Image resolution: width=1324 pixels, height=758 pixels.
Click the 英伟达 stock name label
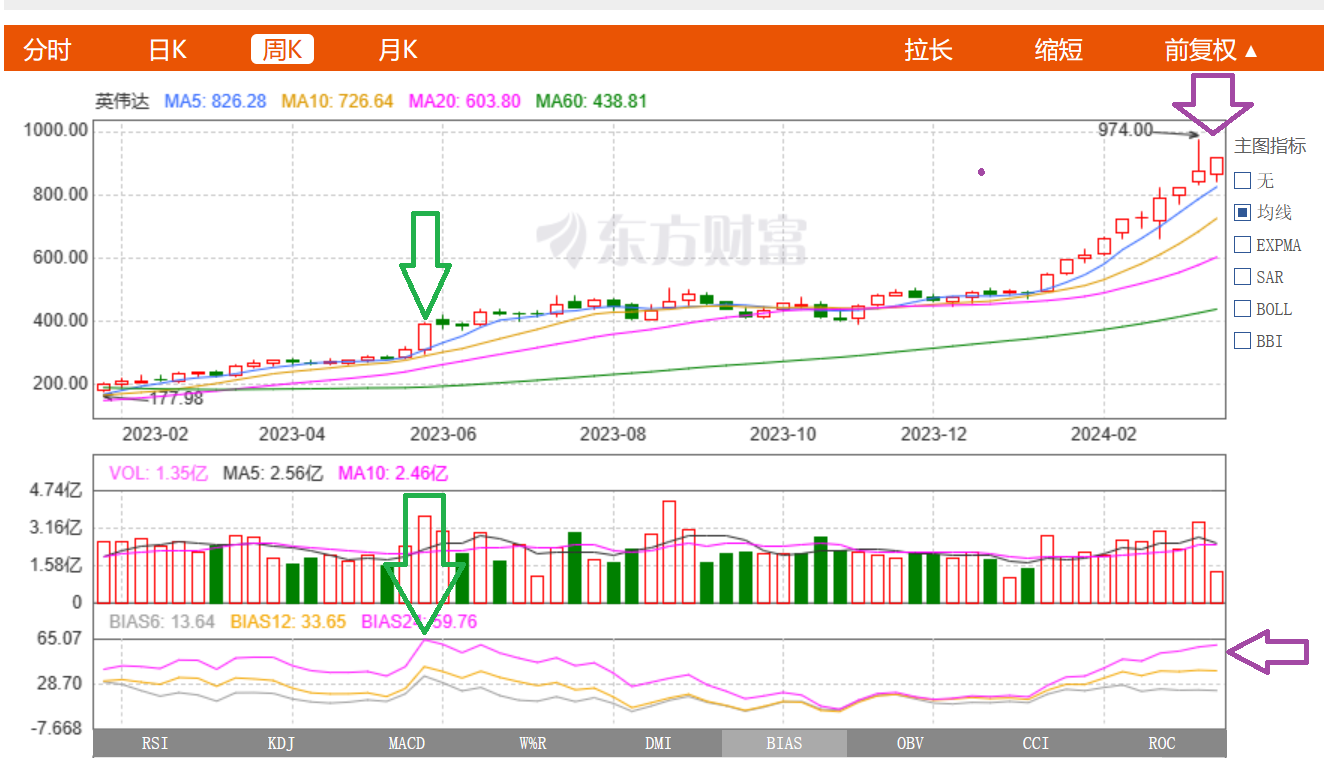click(122, 101)
